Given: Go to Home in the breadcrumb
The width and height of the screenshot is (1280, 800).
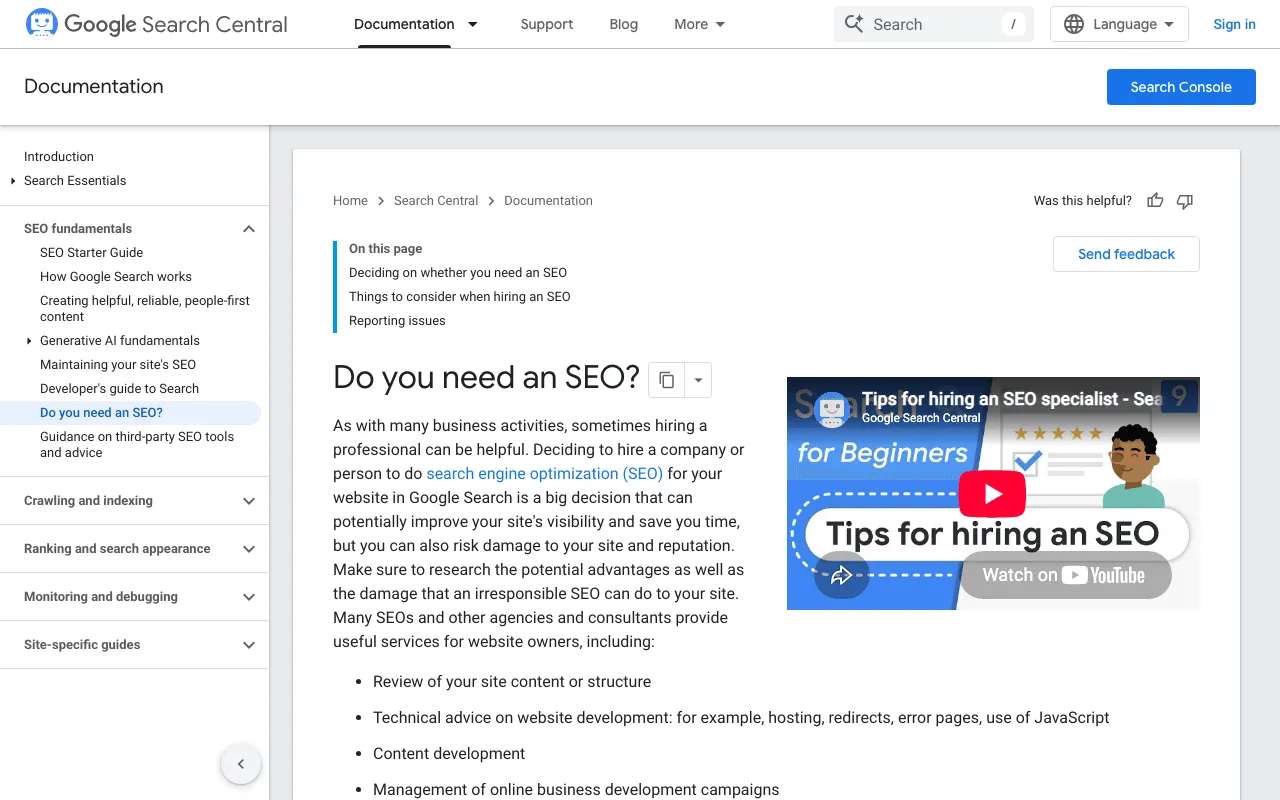Looking at the screenshot, I should [x=350, y=201].
